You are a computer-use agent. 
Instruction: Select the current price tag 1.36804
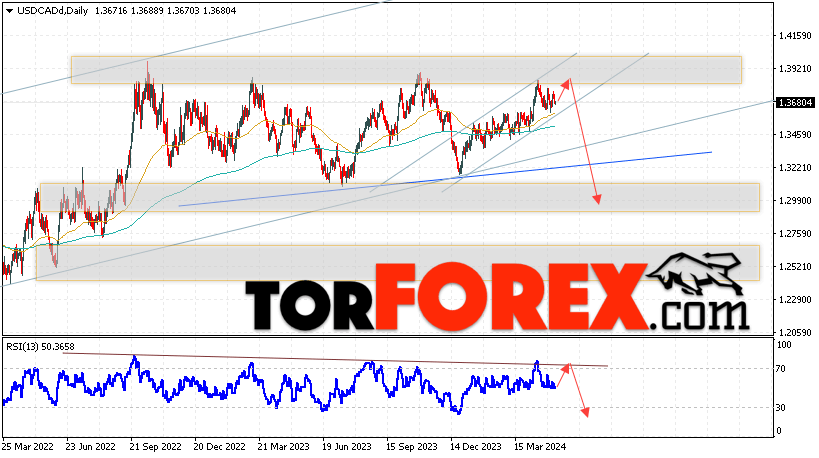pos(795,102)
